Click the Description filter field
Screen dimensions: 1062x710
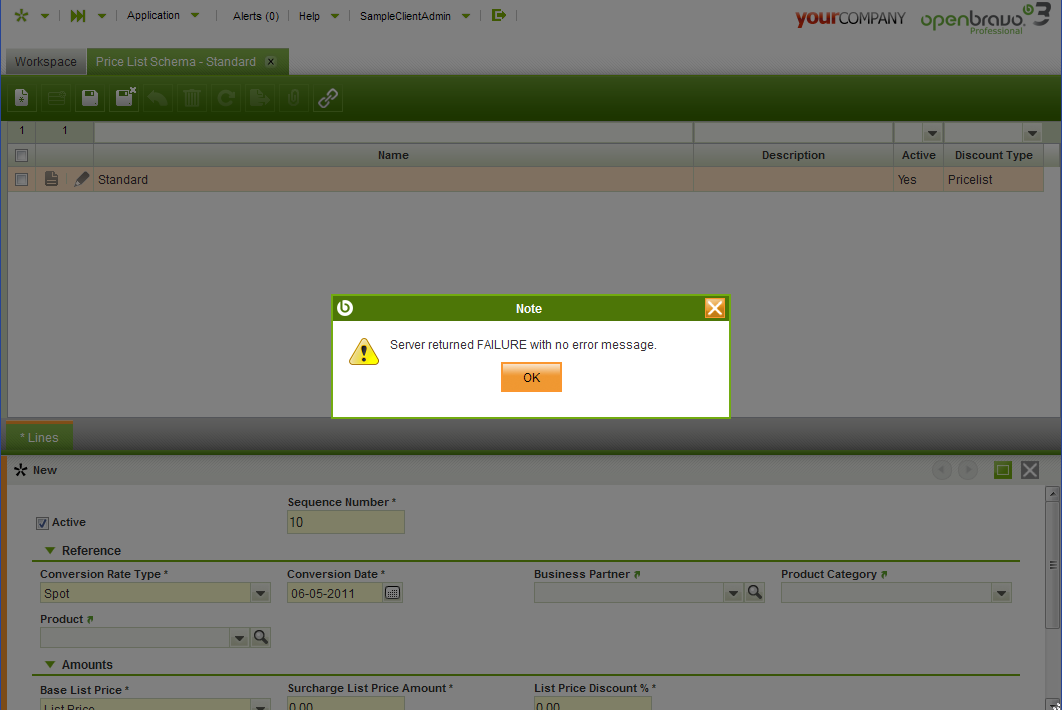click(x=793, y=133)
